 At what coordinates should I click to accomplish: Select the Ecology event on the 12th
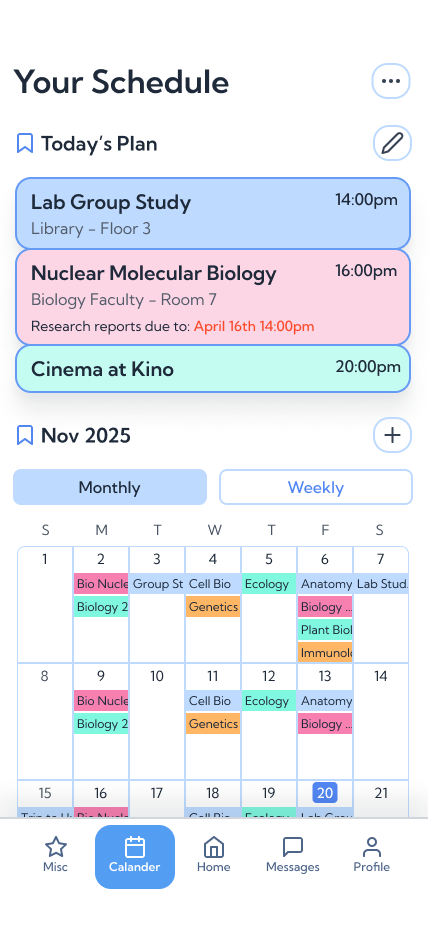click(x=269, y=701)
